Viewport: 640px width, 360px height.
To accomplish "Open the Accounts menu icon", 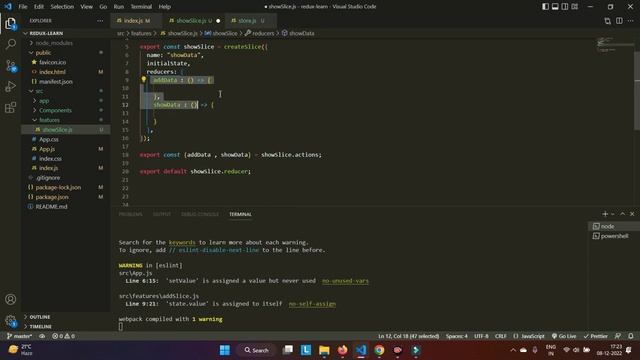I will coord(11,299).
